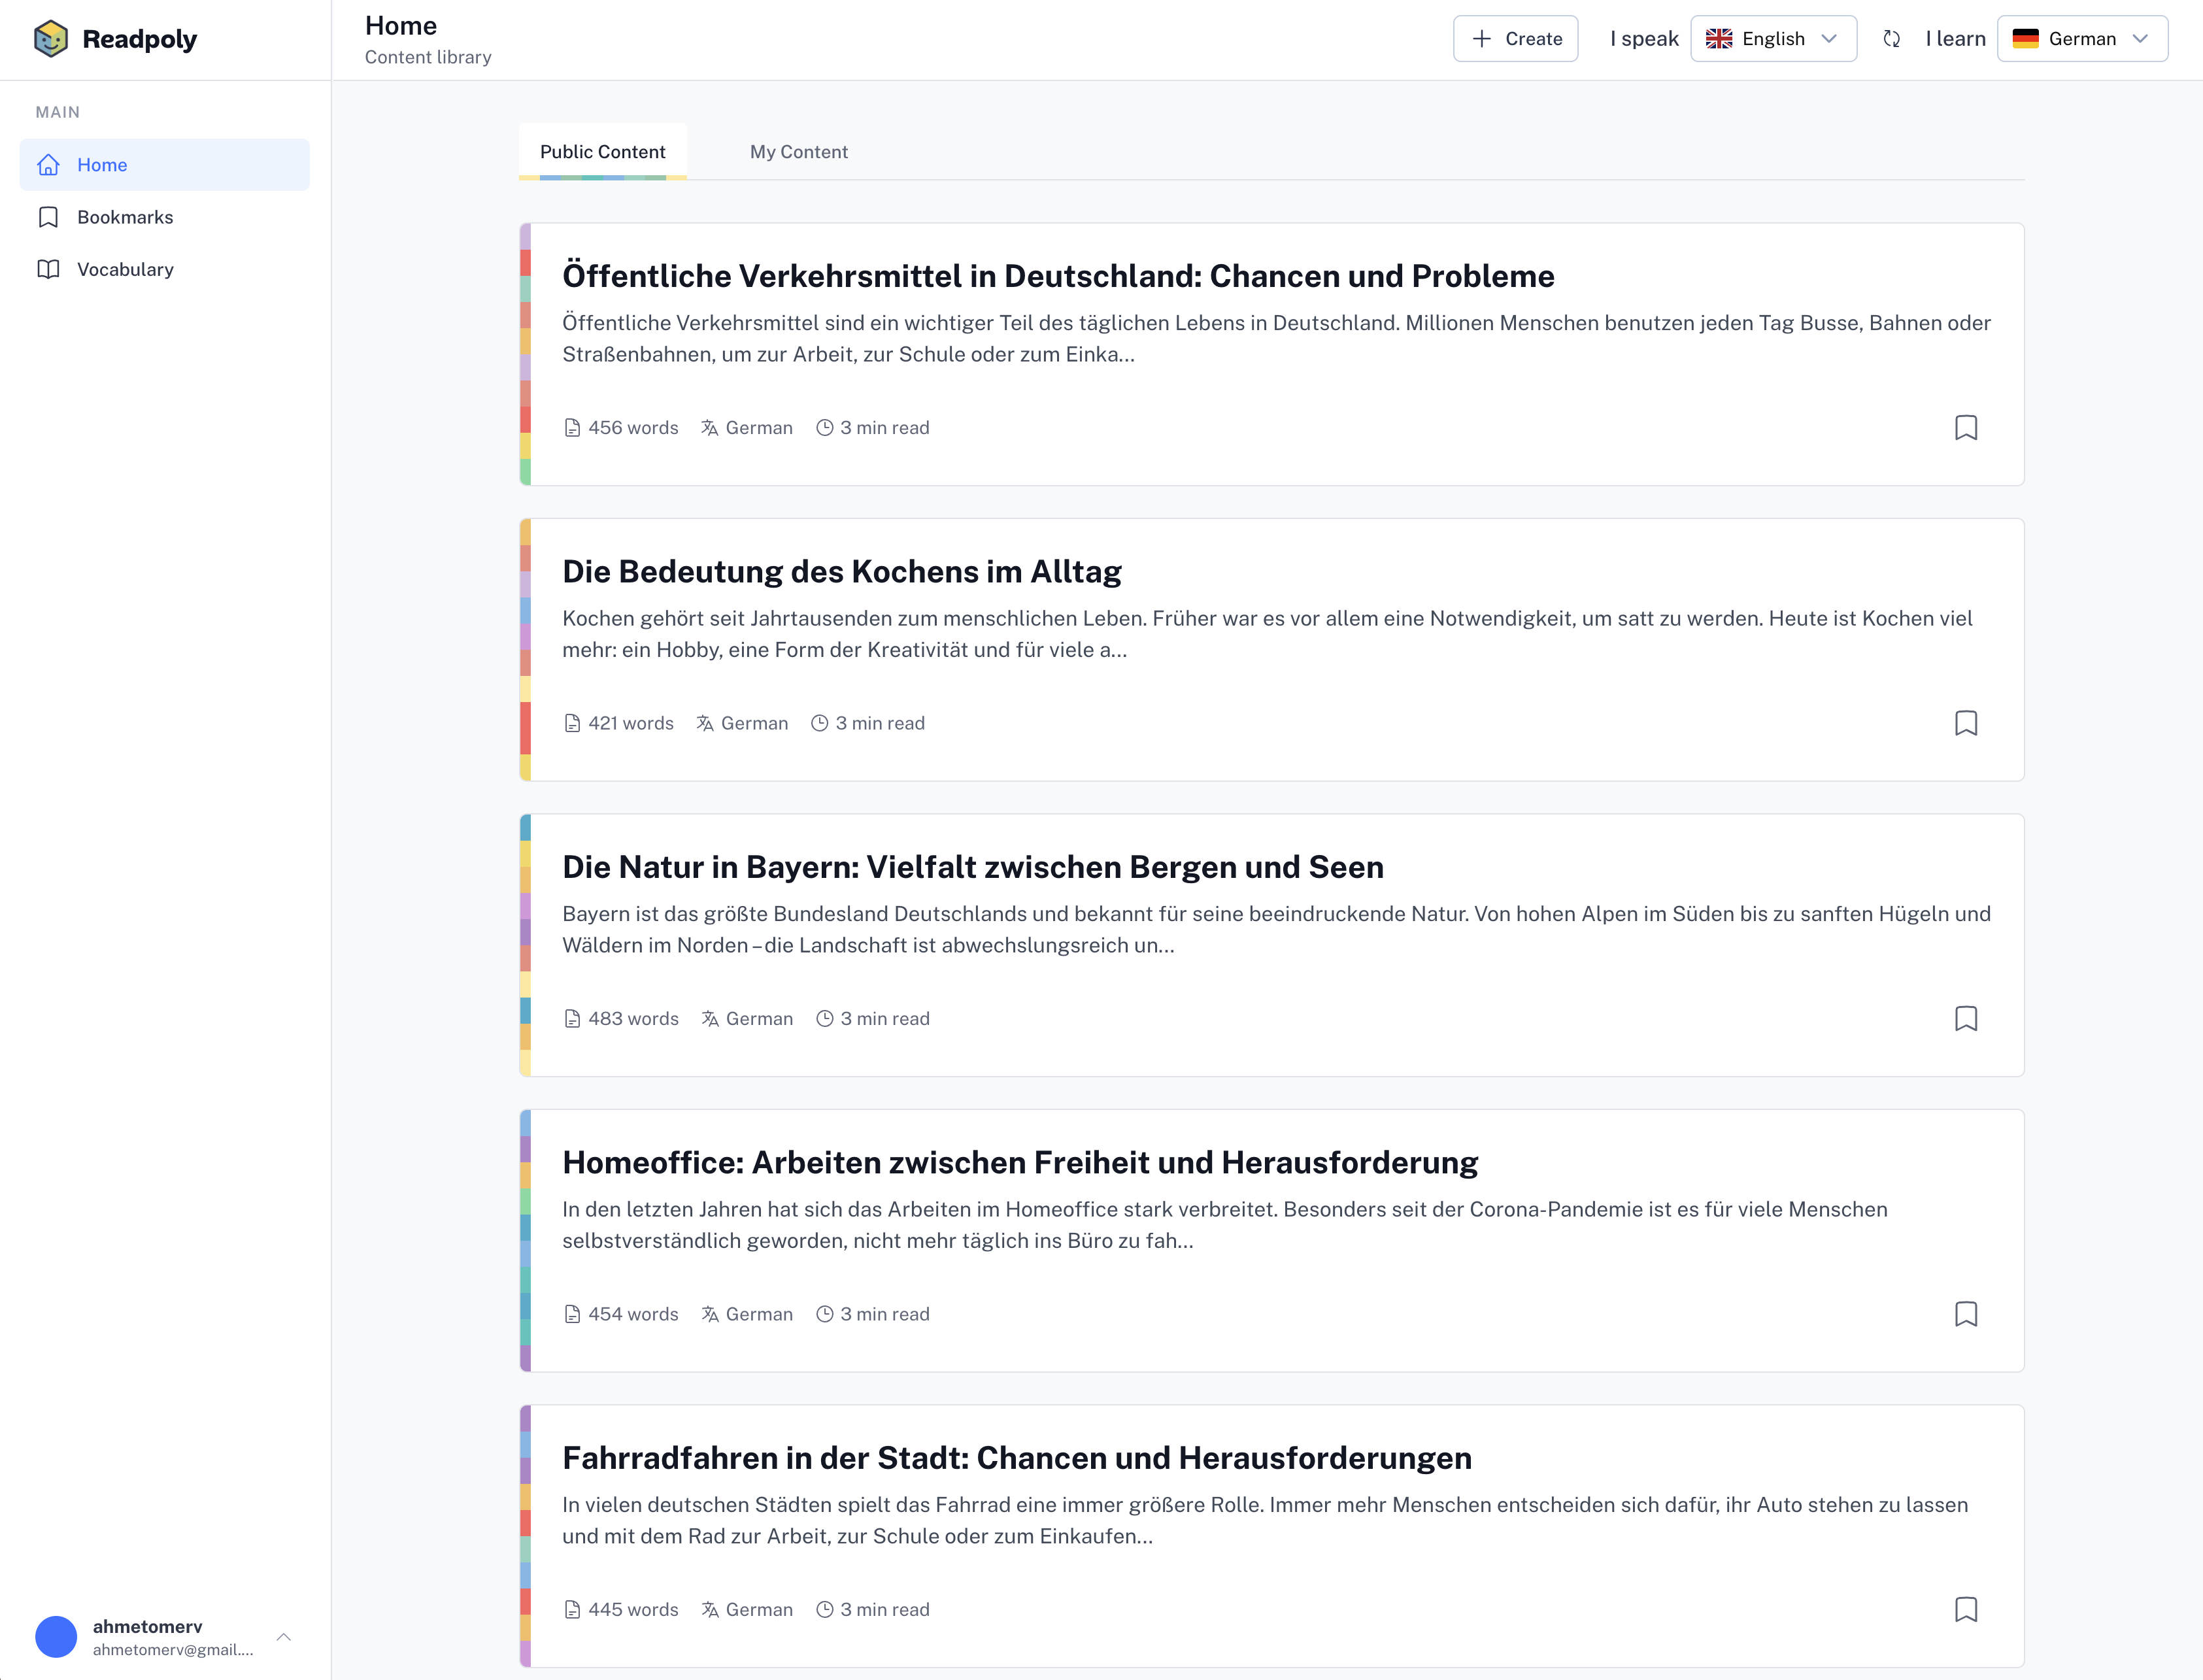The width and height of the screenshot is (2203, 1680).
Task: Open the 'I speak' English dropdown
Action: pos(1773,39)
